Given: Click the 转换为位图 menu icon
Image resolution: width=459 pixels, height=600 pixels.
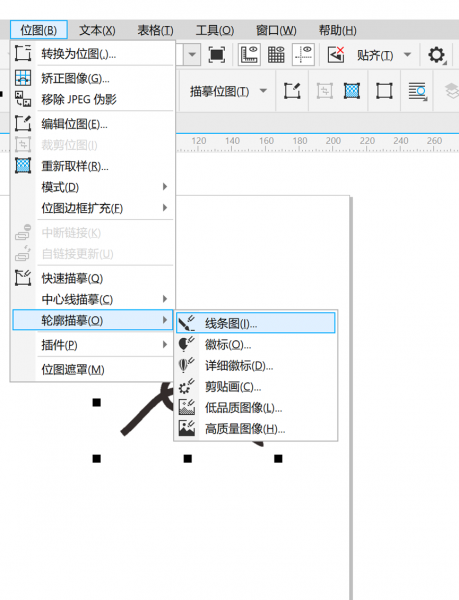Looking at the screenshot, I should click(23, 53).
